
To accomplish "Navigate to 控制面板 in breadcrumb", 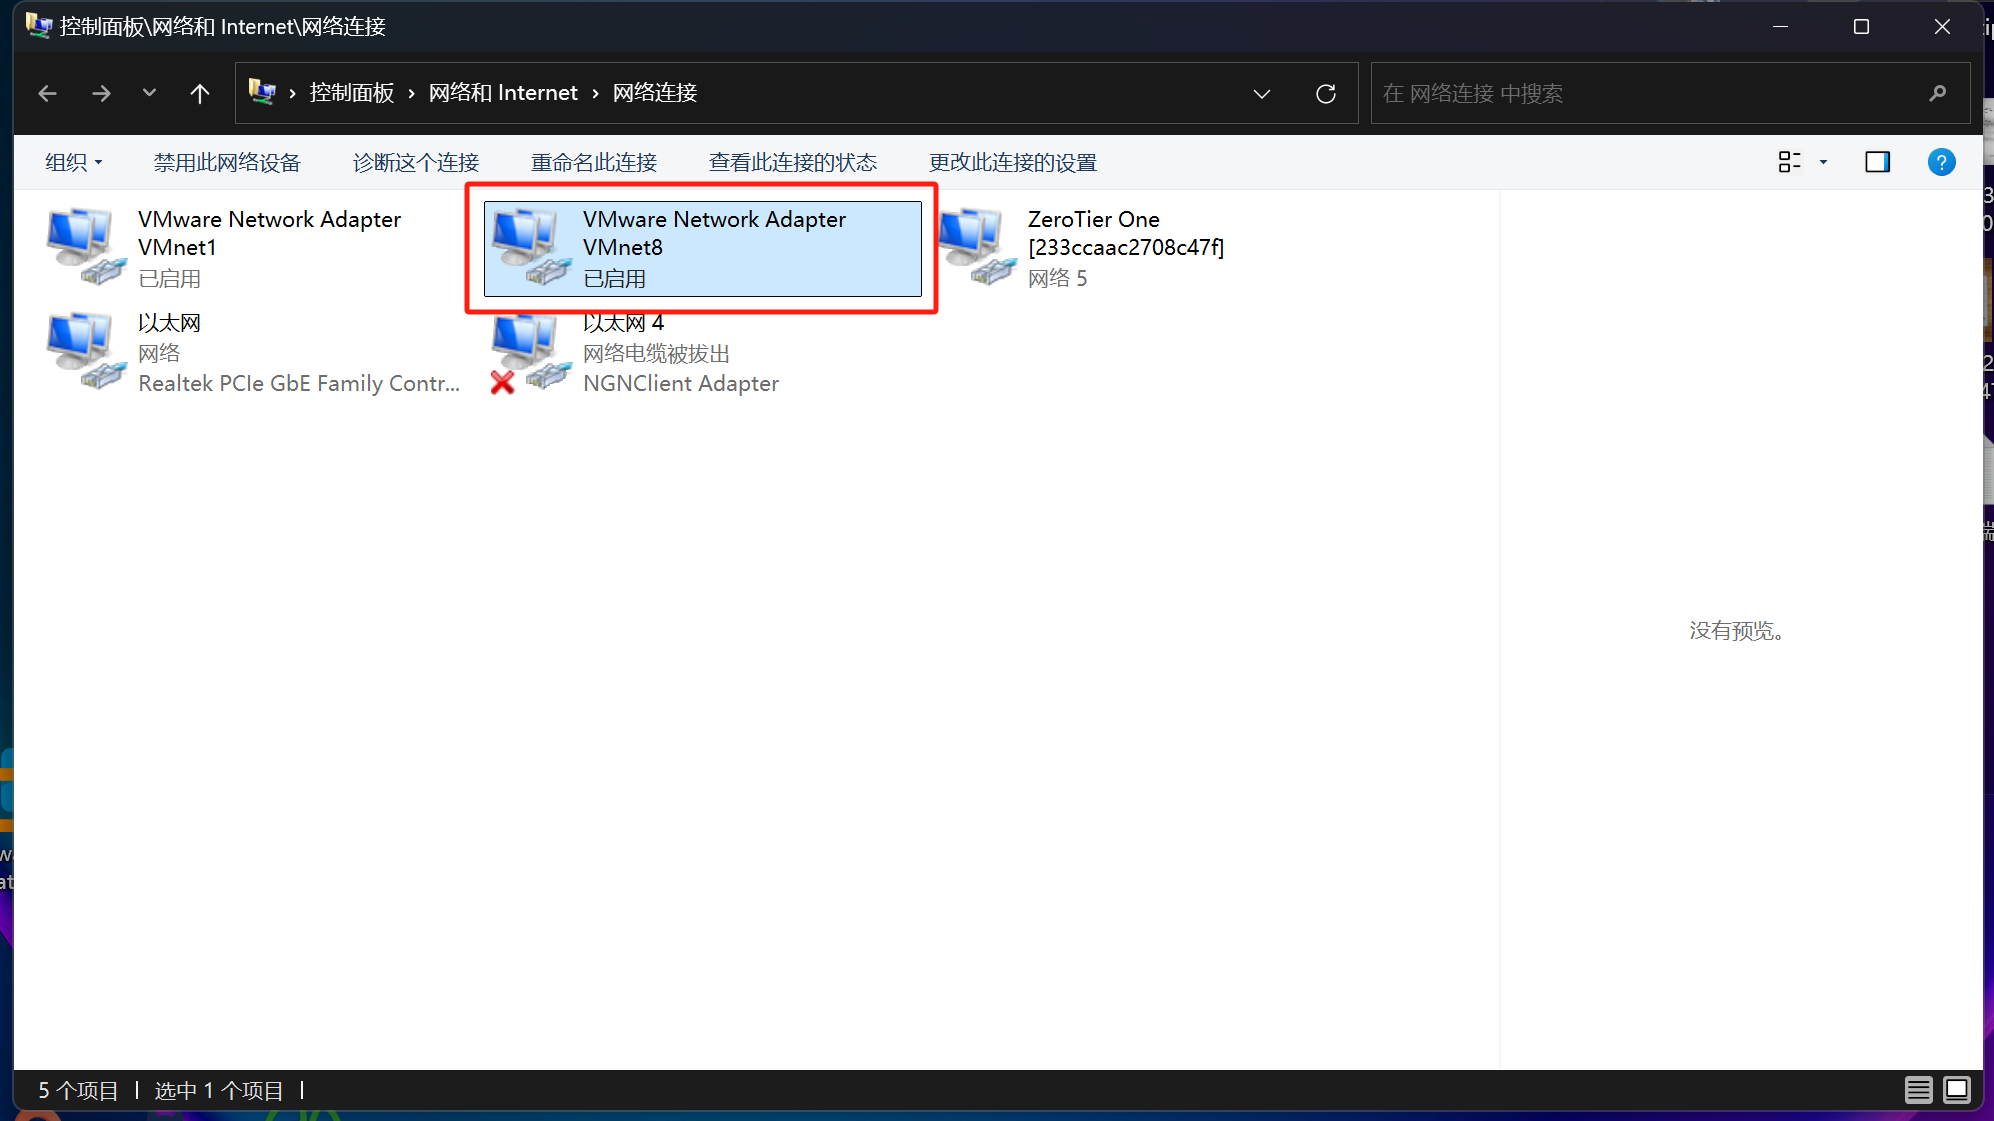I will [352, 93].
